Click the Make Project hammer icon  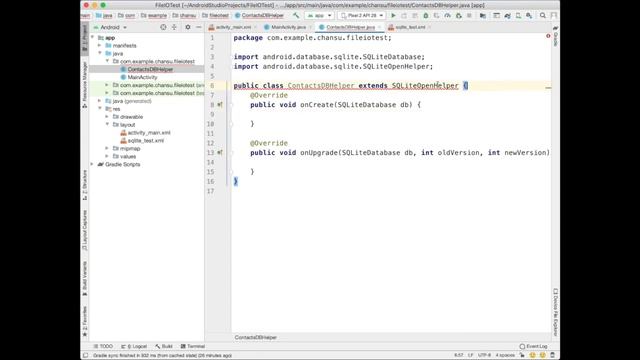296,16
